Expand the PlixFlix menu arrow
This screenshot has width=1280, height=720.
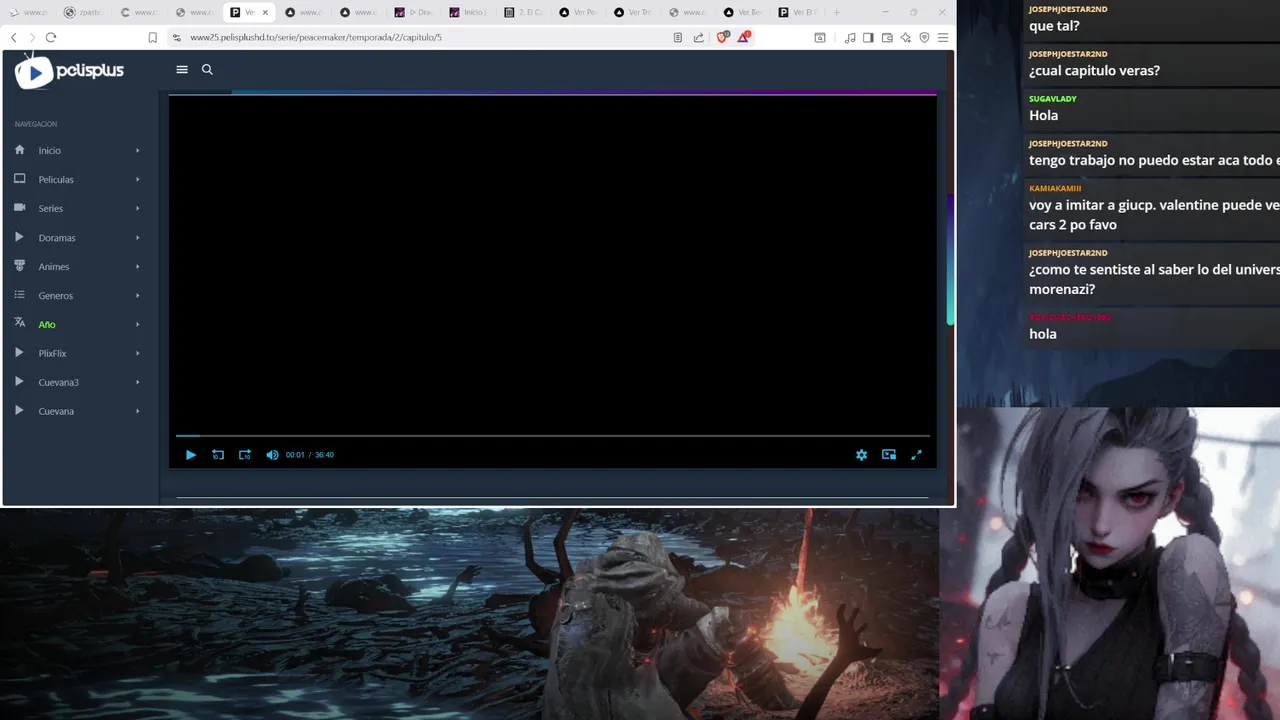click(x=138, y=354)
